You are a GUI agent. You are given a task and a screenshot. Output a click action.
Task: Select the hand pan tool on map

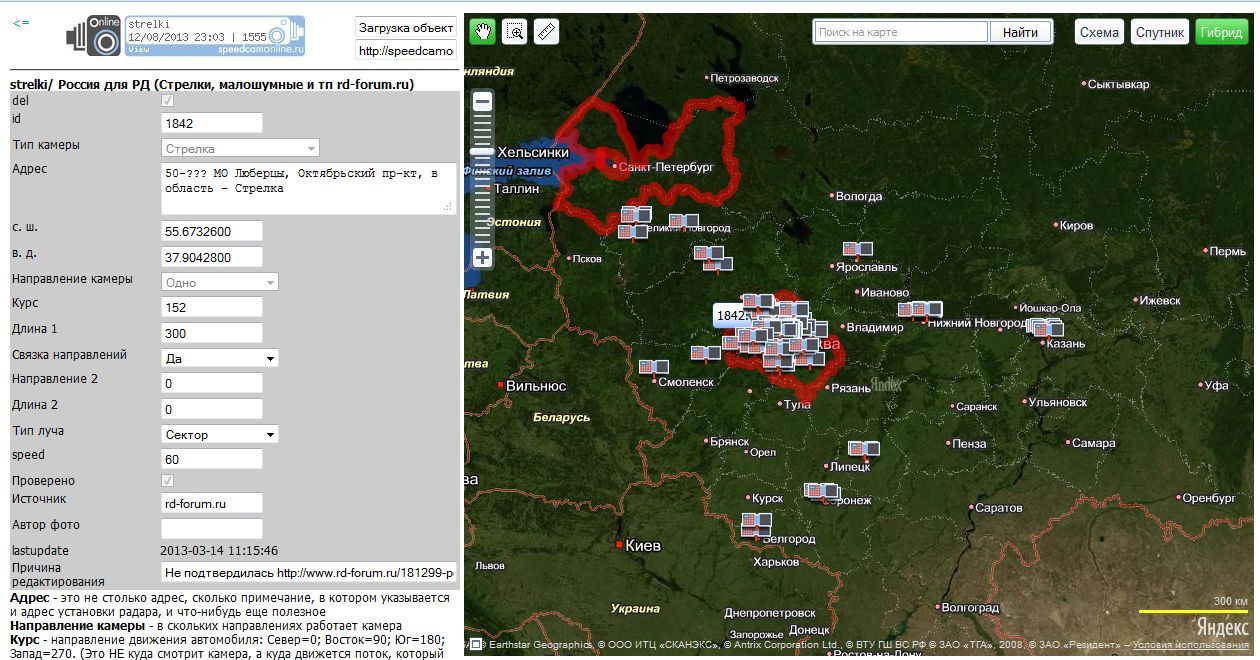tap(484, 32)
